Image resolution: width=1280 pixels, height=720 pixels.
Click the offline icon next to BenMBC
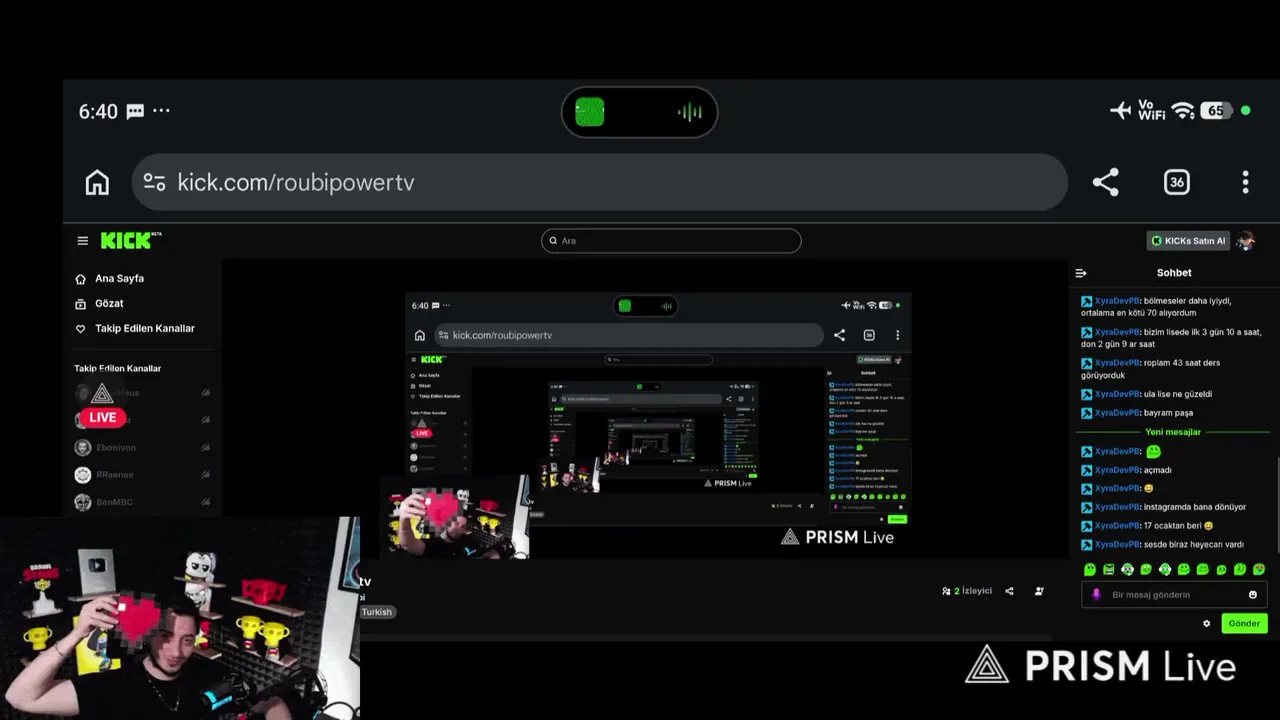point(206,502)
